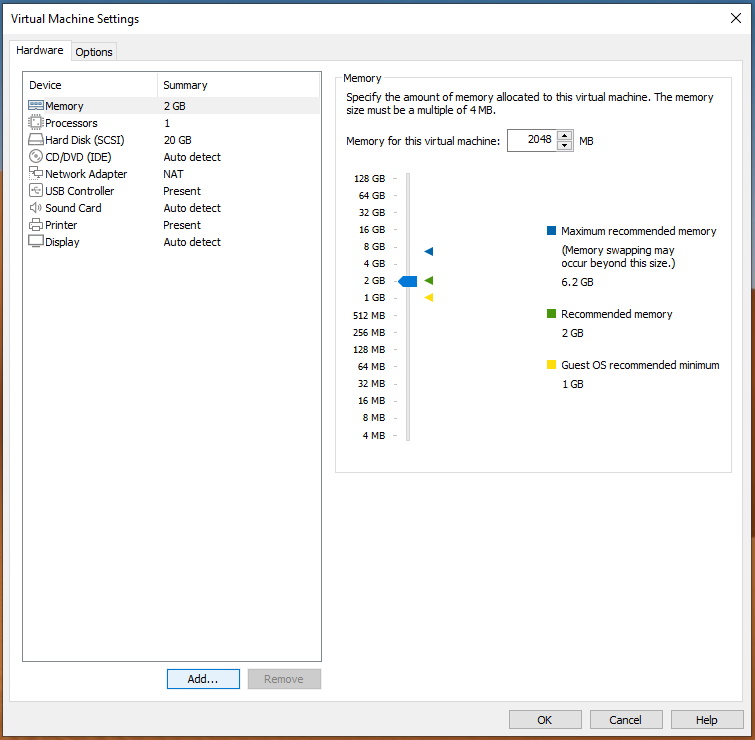
Task: Click the 64 MB slider label
Action: [x=372, y=366]
